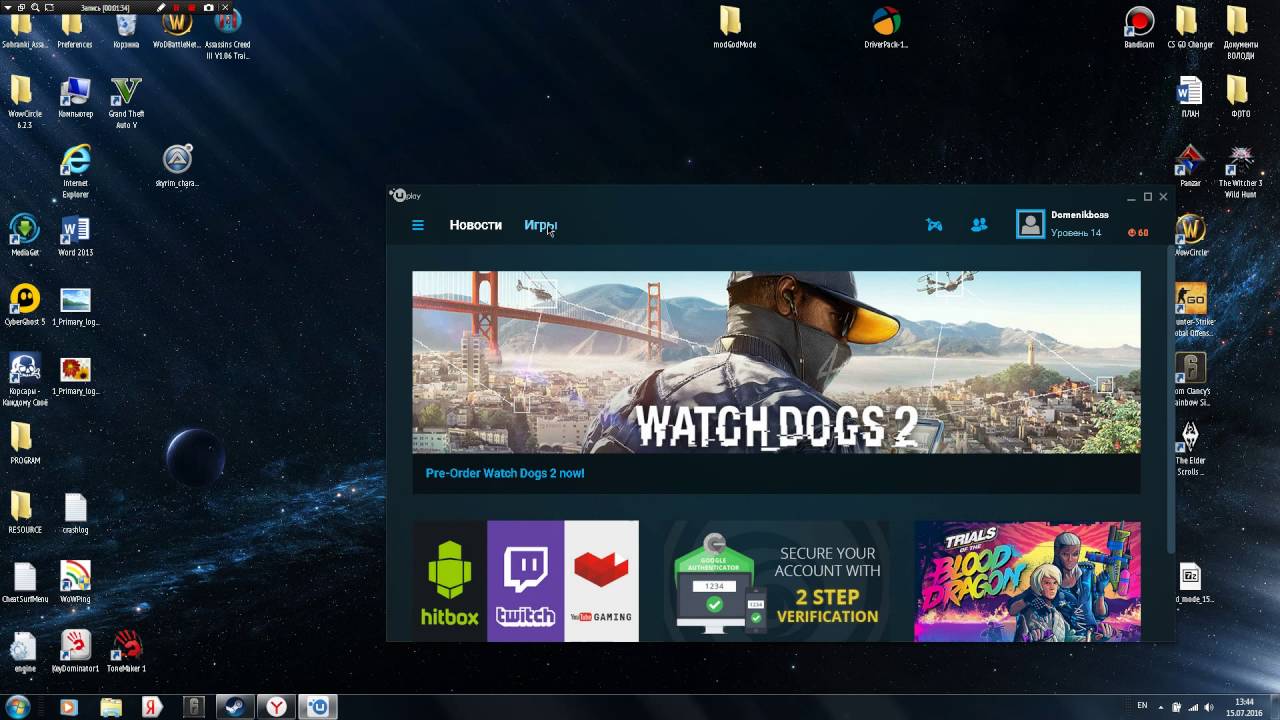Select the Grand Theft Auto V shortcut
The image size is (1280, 720).
(126, 102)
